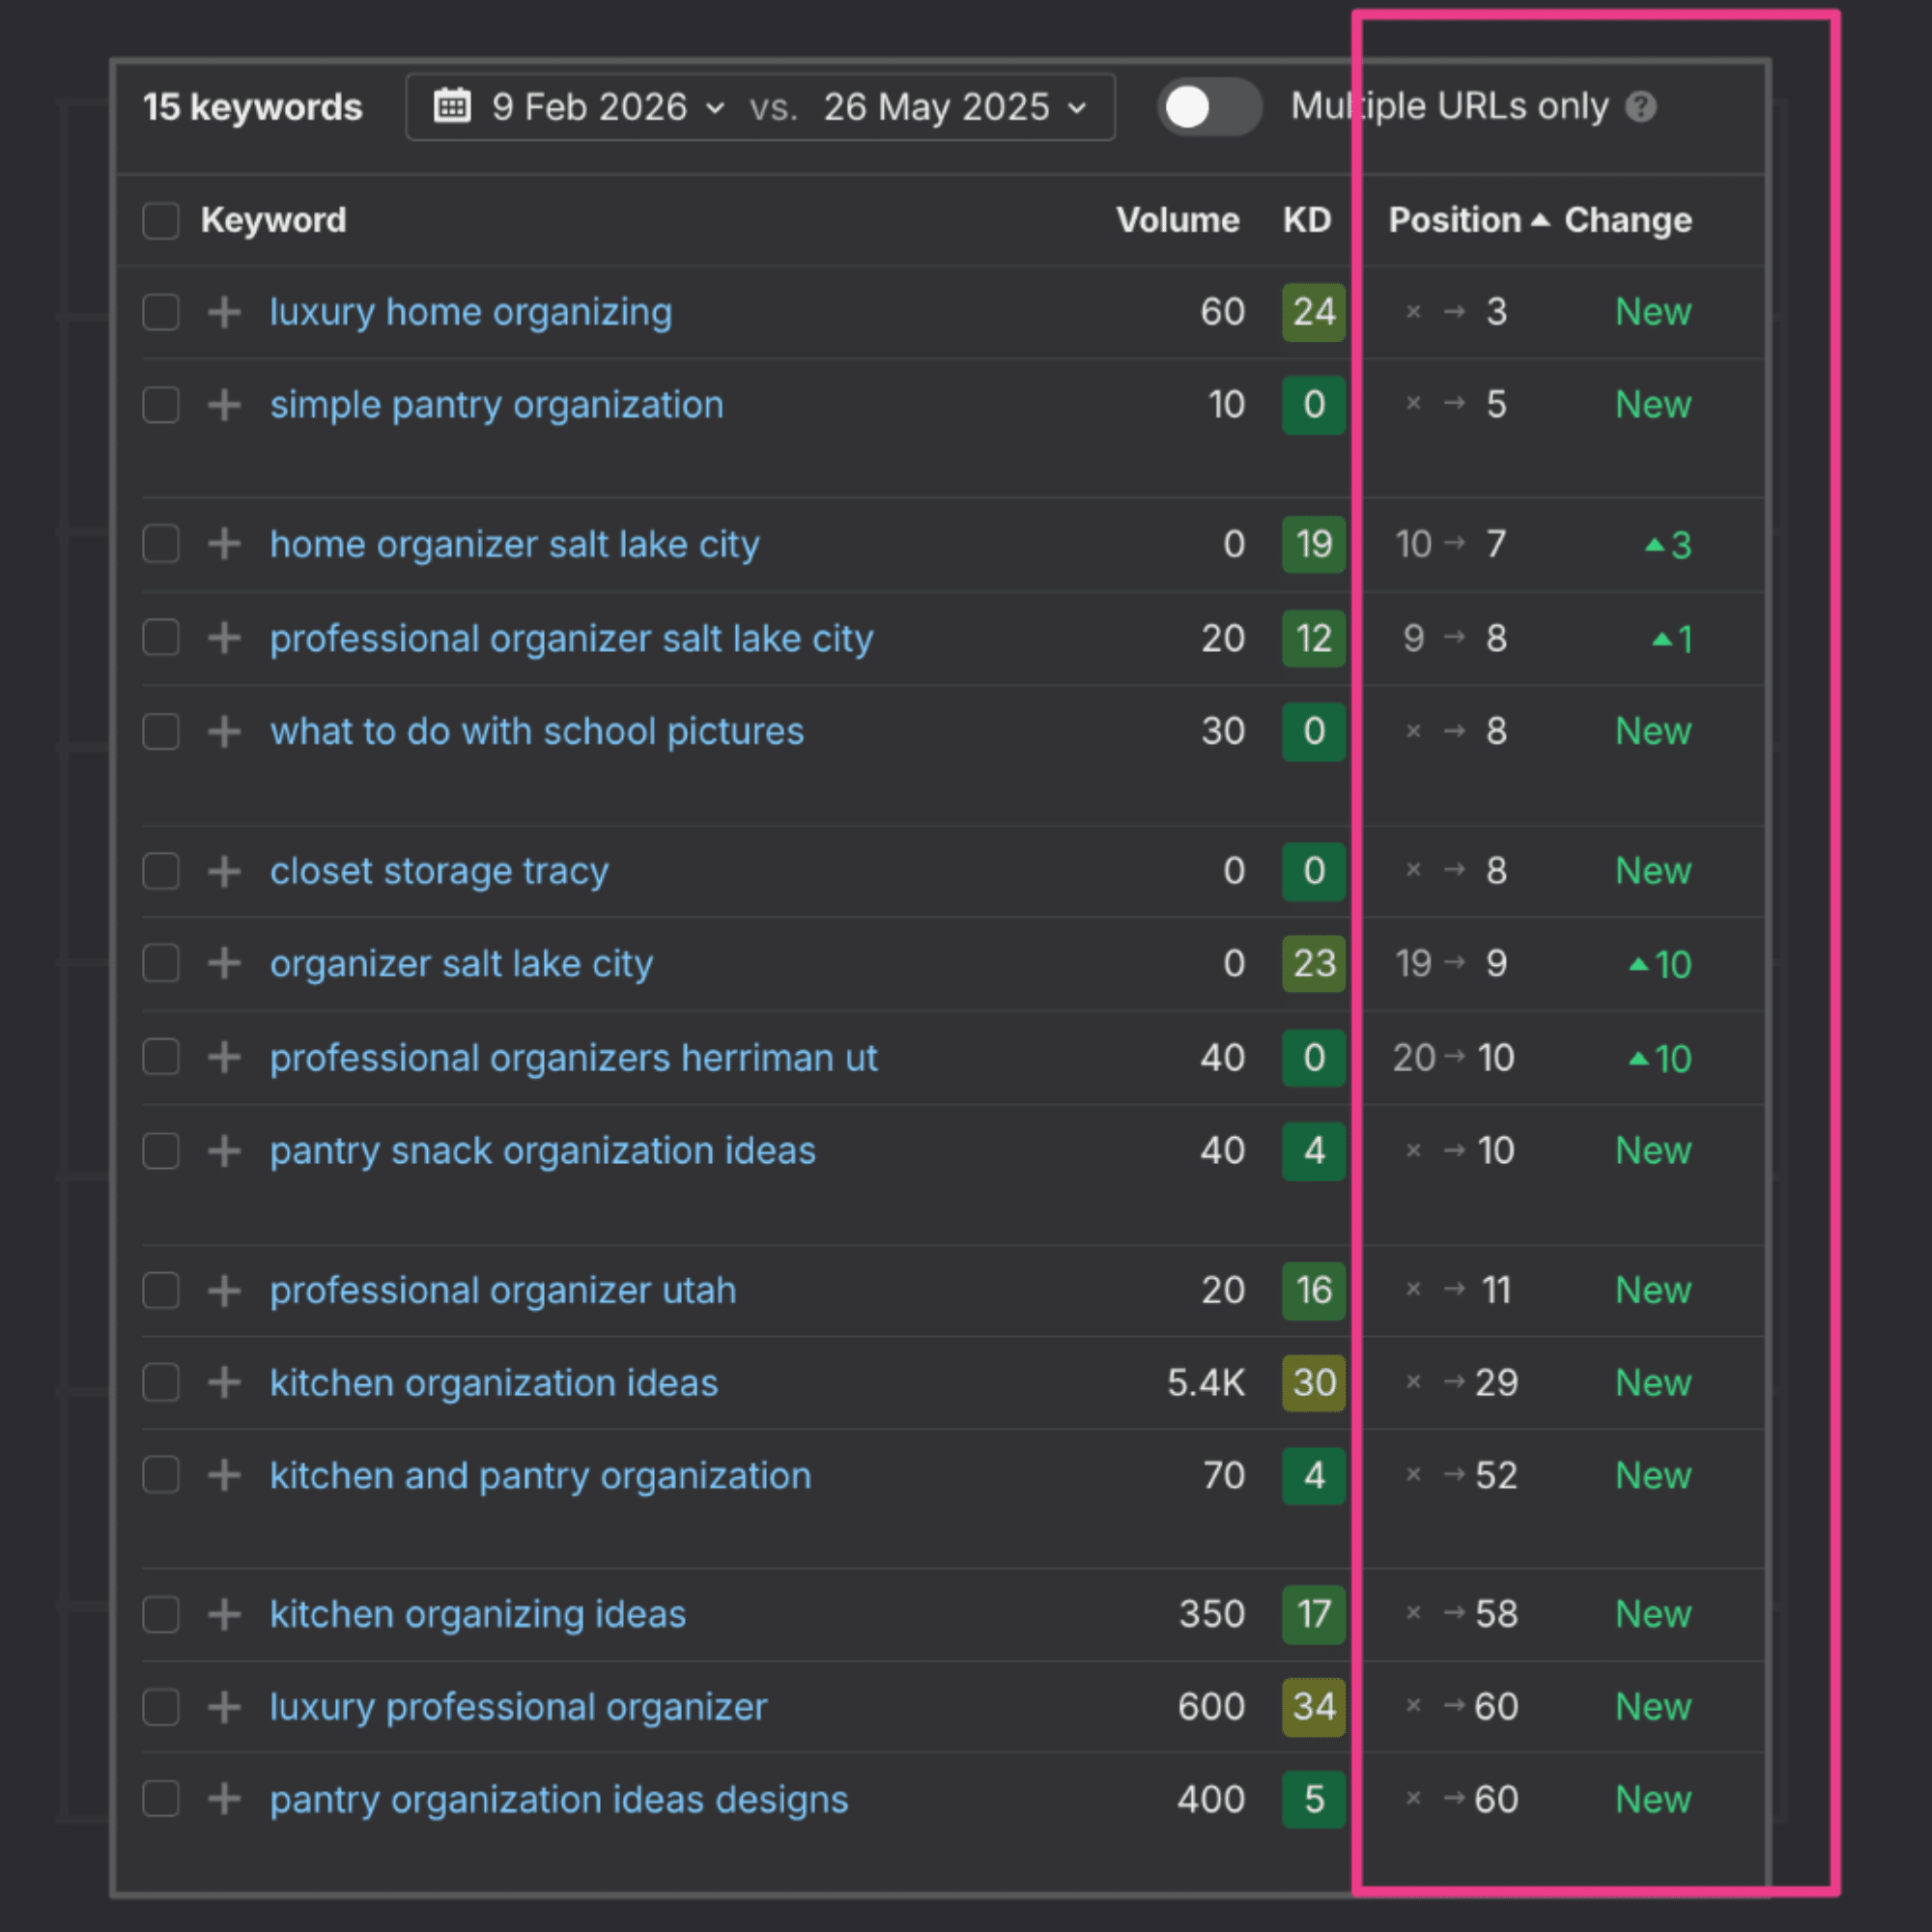Click the yellow KD 30 difficulty badge
The width and height of the screenshot is (1932, 1932).
pyautogui.click(x=1313, y=1383)
